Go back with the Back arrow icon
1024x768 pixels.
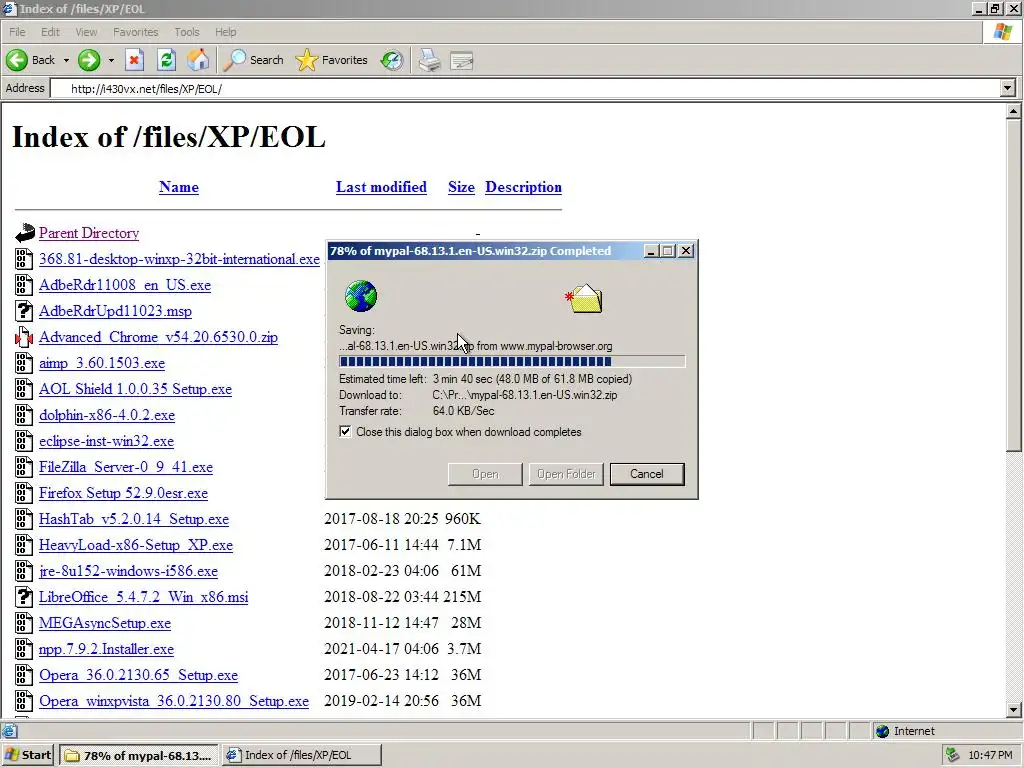click(x=18, y=60)
